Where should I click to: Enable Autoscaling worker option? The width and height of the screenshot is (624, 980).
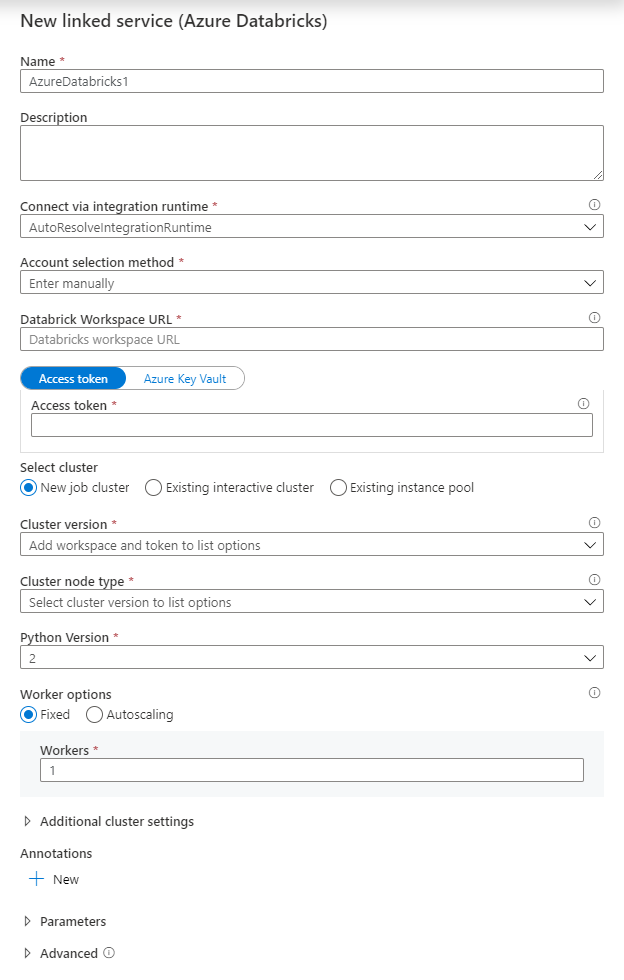coord(95,715)
